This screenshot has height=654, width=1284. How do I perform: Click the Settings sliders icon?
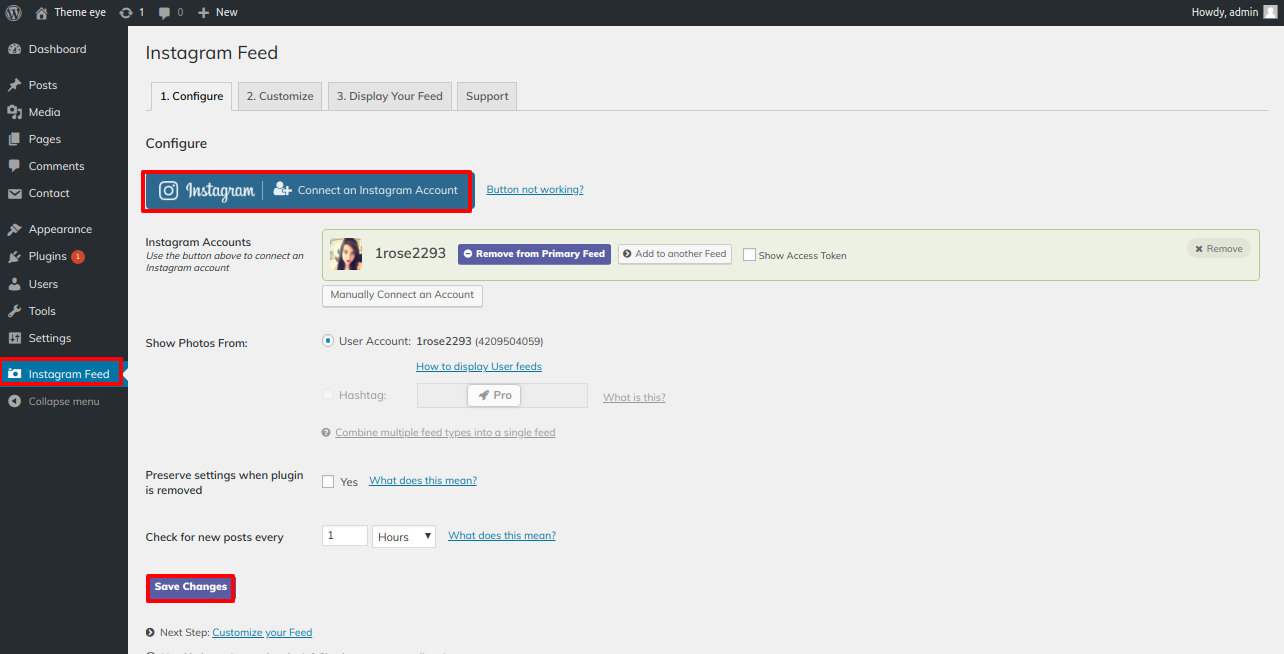[15, 338]
